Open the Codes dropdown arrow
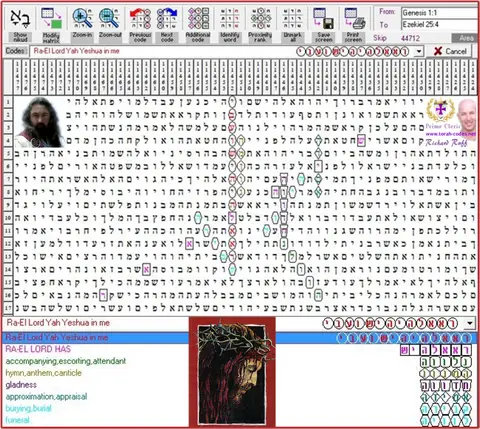This screenshot has width=480, height=429. pos(419,51)
